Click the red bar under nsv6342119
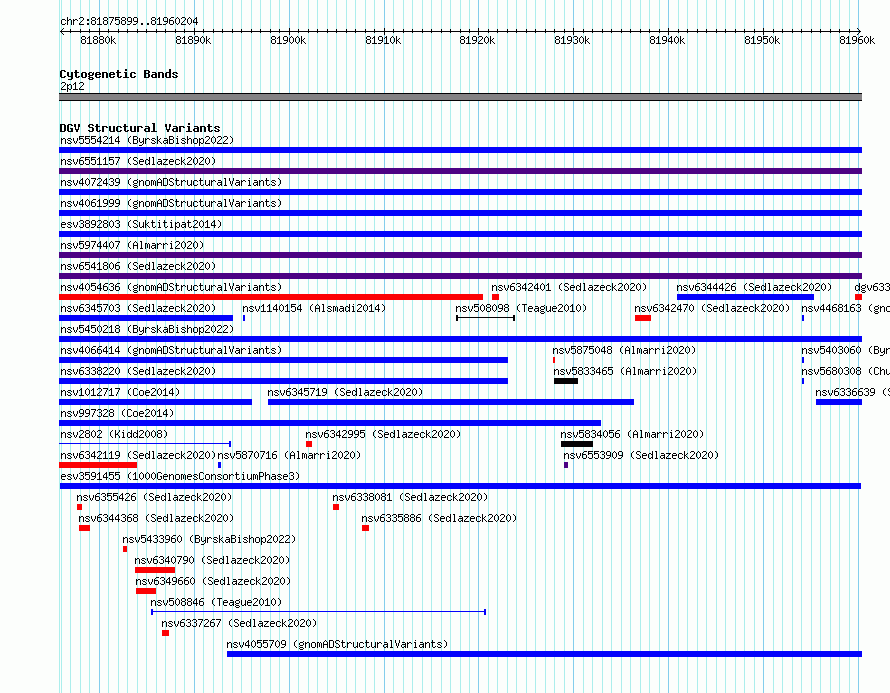Screen dimensions: 890x693 [x=98, y=465]
